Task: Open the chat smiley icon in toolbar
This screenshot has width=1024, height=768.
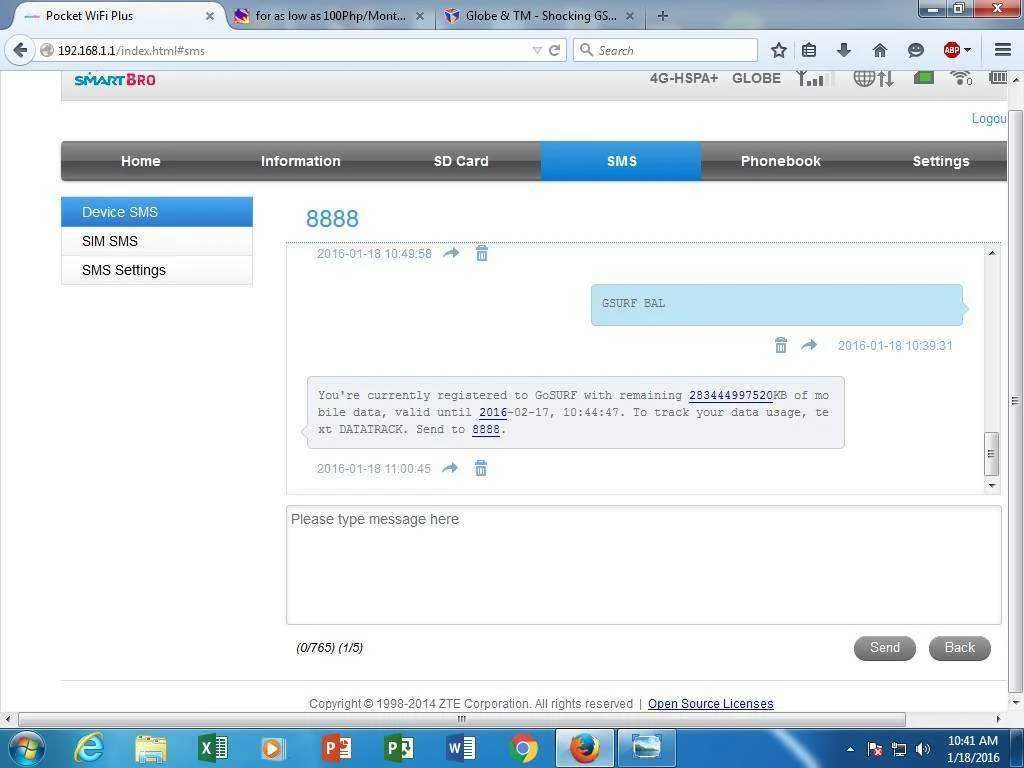Action: (x=916, y=50)
